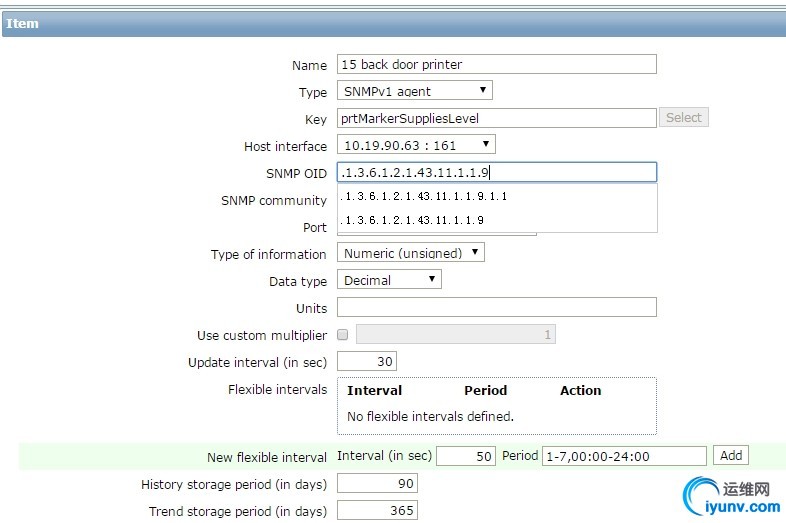Click the disabled custom multiplier value field

[x=456, y=334]
